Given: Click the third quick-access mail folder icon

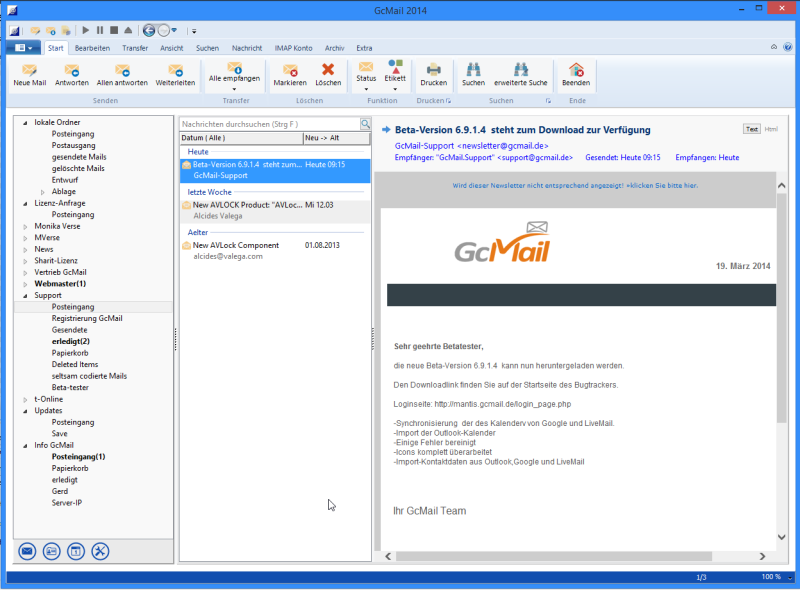Looking at the screenshot, I should tap(66, 31).
